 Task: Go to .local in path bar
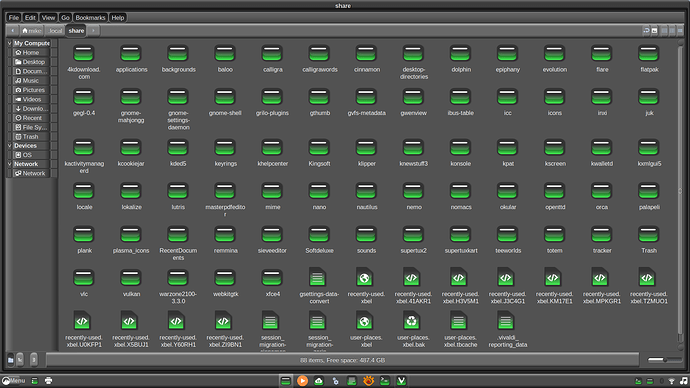click(55, 30)
